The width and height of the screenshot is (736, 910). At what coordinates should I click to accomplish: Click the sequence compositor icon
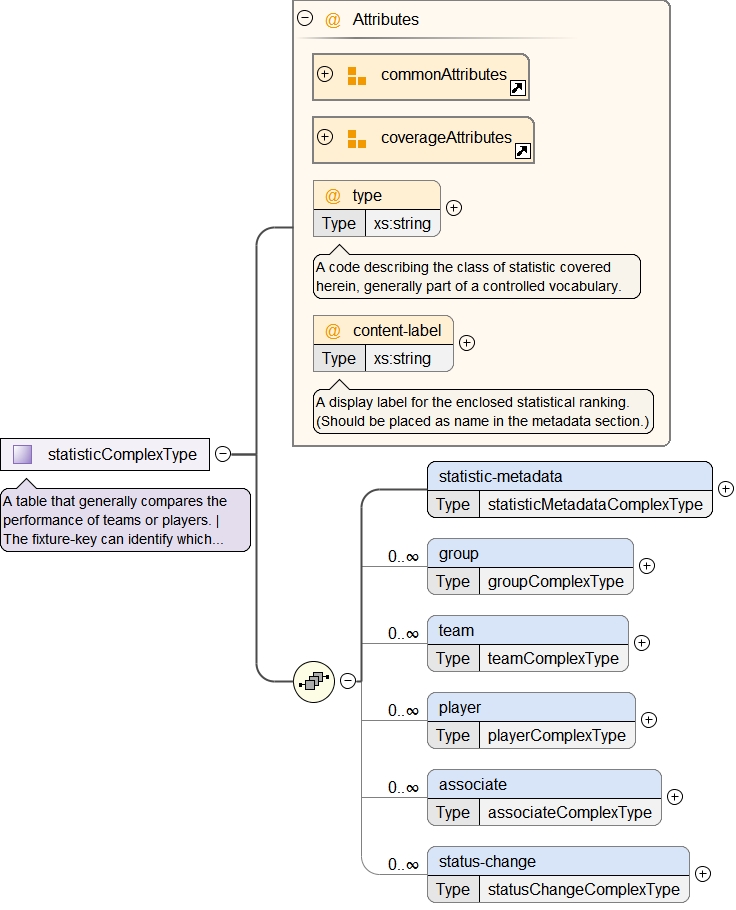coord(314,681)
